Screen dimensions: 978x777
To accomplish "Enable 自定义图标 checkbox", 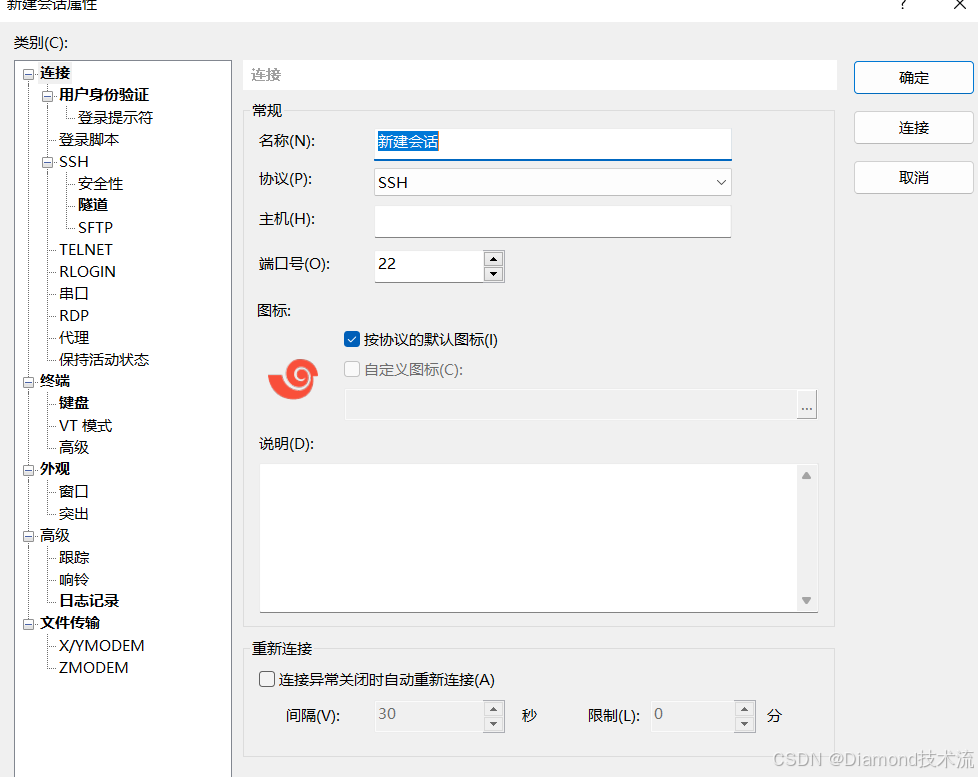I will coord(352,369).
